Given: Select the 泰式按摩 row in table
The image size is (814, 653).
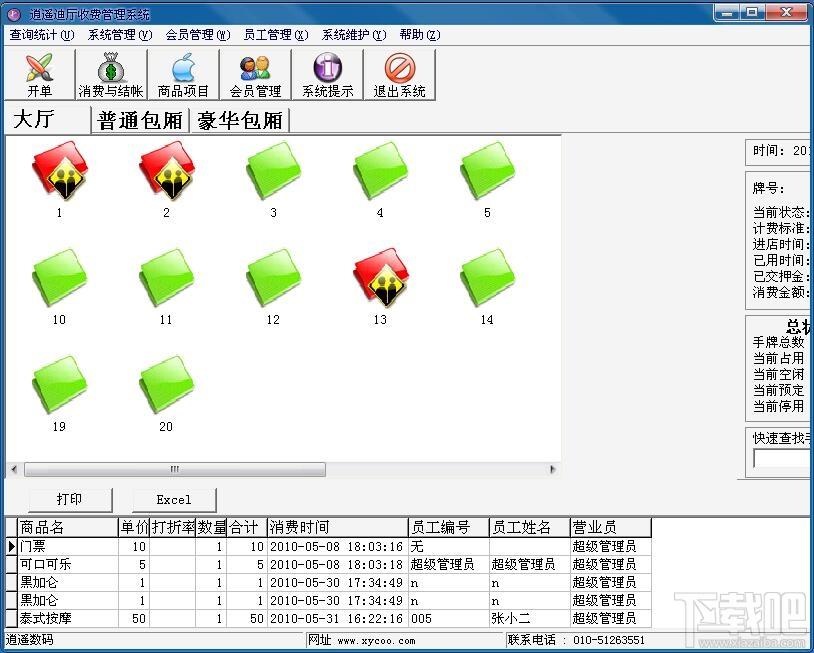Looking at the screenshot, I should click(x=328, y=618).
